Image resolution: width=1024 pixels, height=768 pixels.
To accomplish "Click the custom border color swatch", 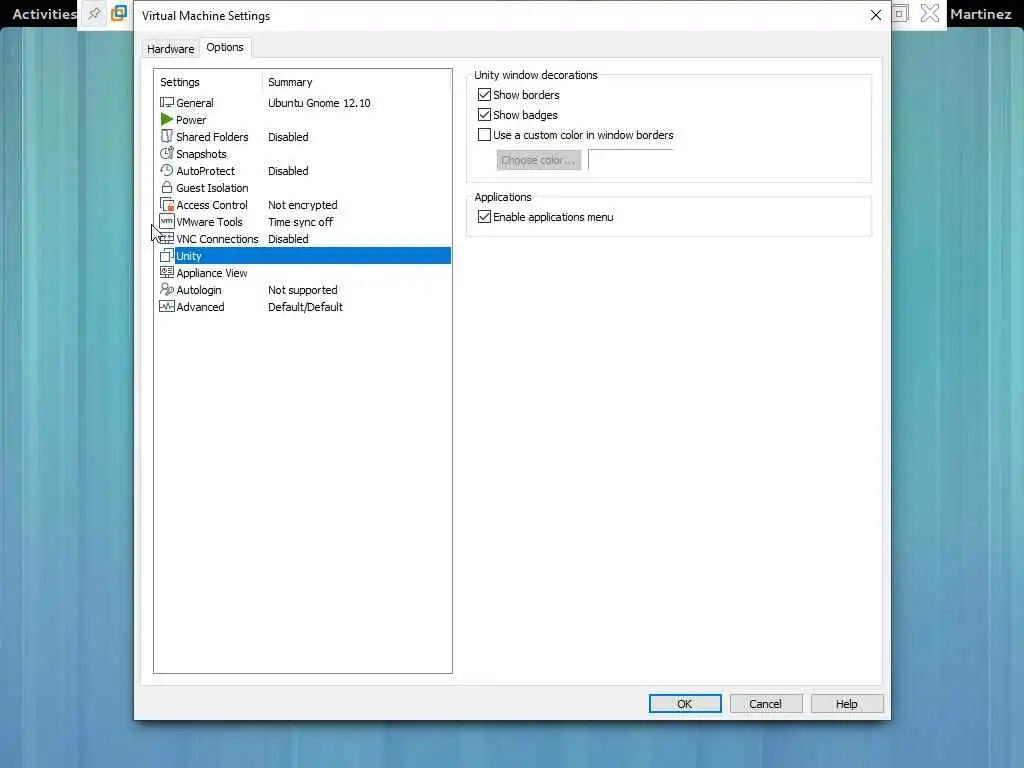I will pyautogui.click(x=630, y=160).
